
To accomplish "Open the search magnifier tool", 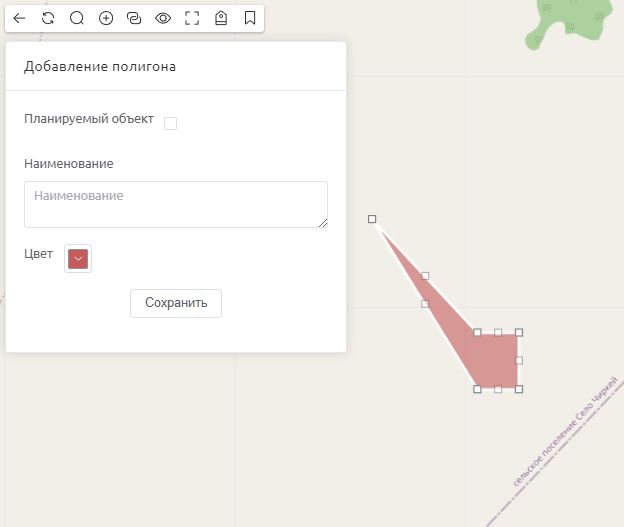I will [77, 18].
